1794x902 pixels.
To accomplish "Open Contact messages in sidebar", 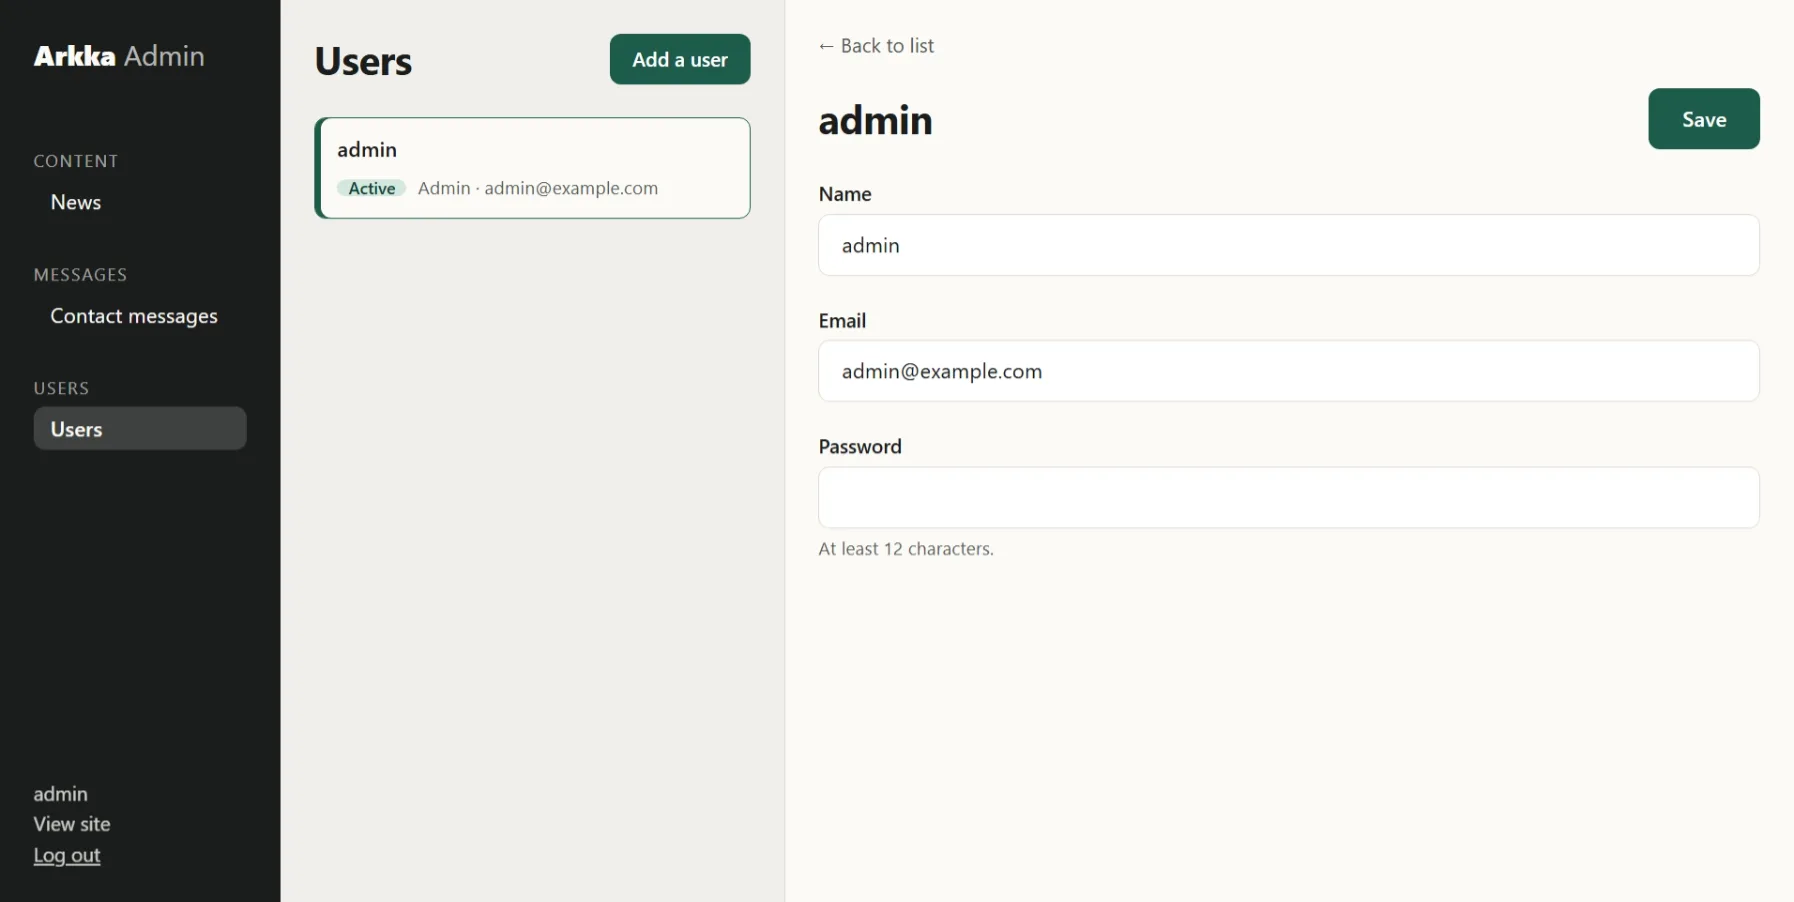I will pos(134,316).
